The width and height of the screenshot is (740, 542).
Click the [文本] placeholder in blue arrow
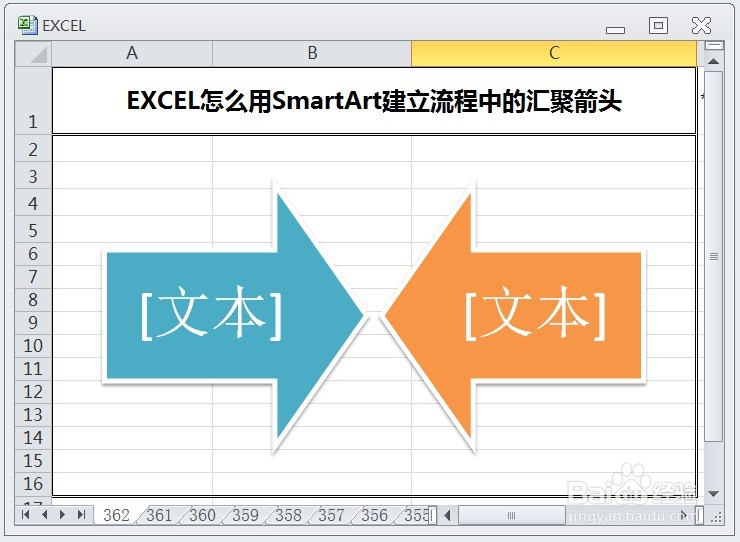point(211,313)
